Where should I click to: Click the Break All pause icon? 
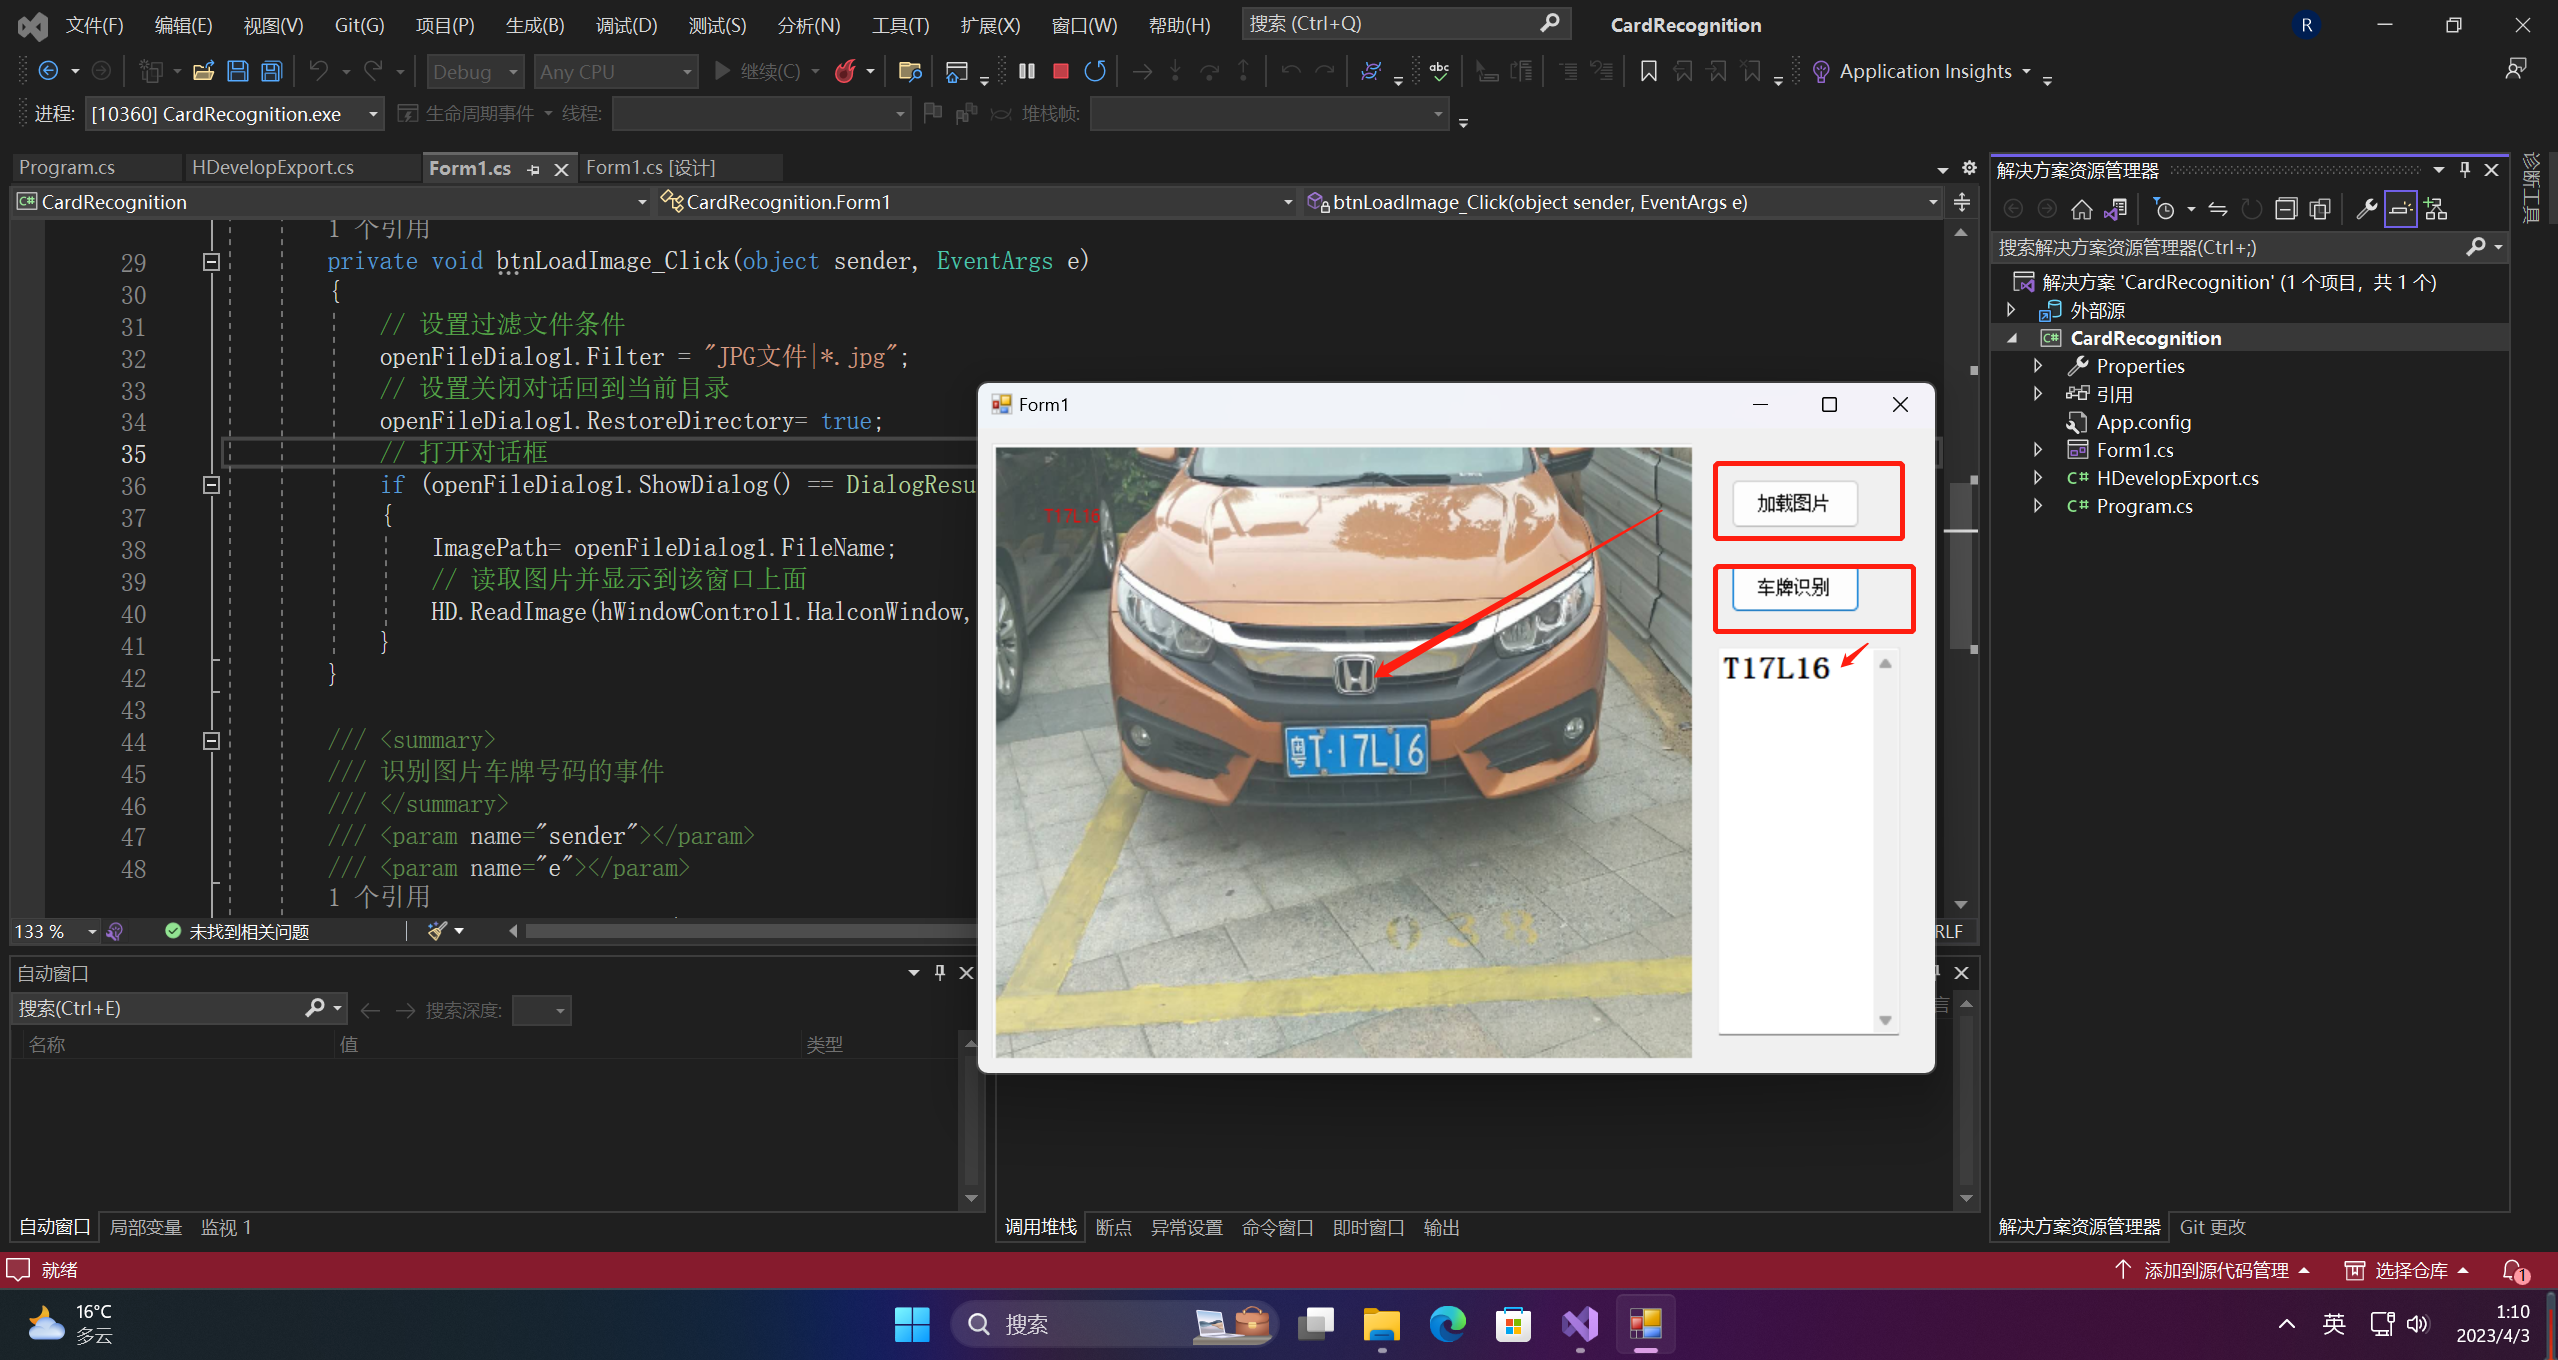(1027, 71)
